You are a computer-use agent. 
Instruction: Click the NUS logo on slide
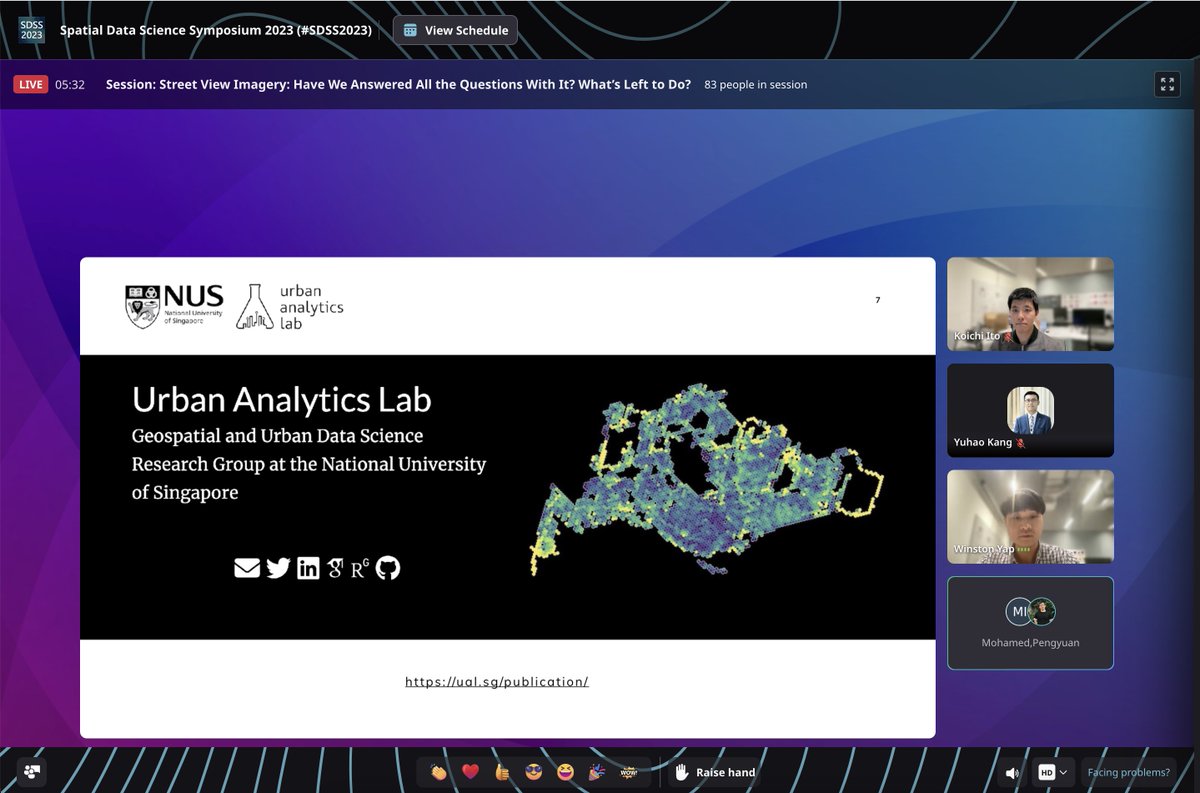tap(174, 306)
